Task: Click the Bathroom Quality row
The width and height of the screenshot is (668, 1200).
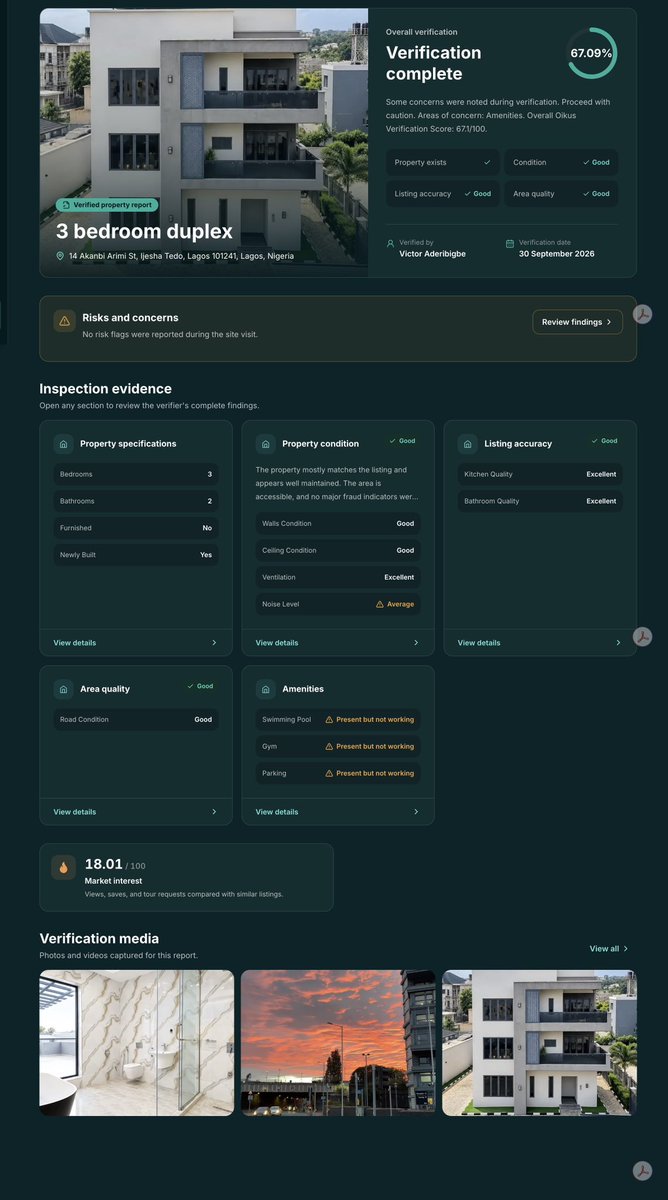Action: [x=540, y=501]
